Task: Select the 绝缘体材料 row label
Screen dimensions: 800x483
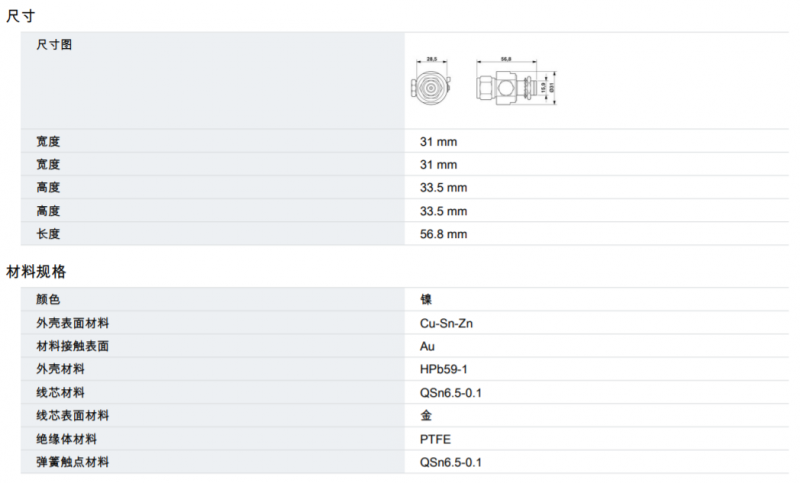Action: tap(67, 439)
